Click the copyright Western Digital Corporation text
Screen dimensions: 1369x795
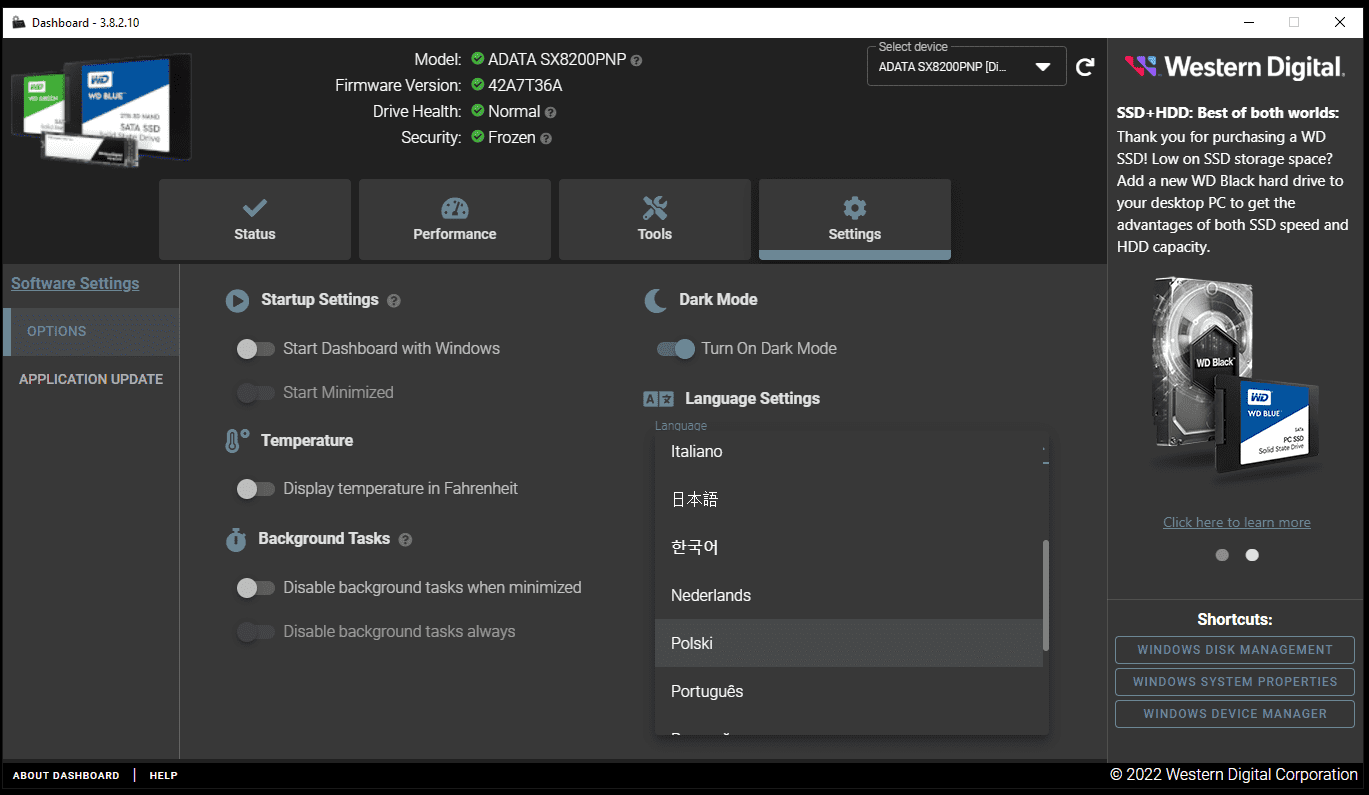1234,775
